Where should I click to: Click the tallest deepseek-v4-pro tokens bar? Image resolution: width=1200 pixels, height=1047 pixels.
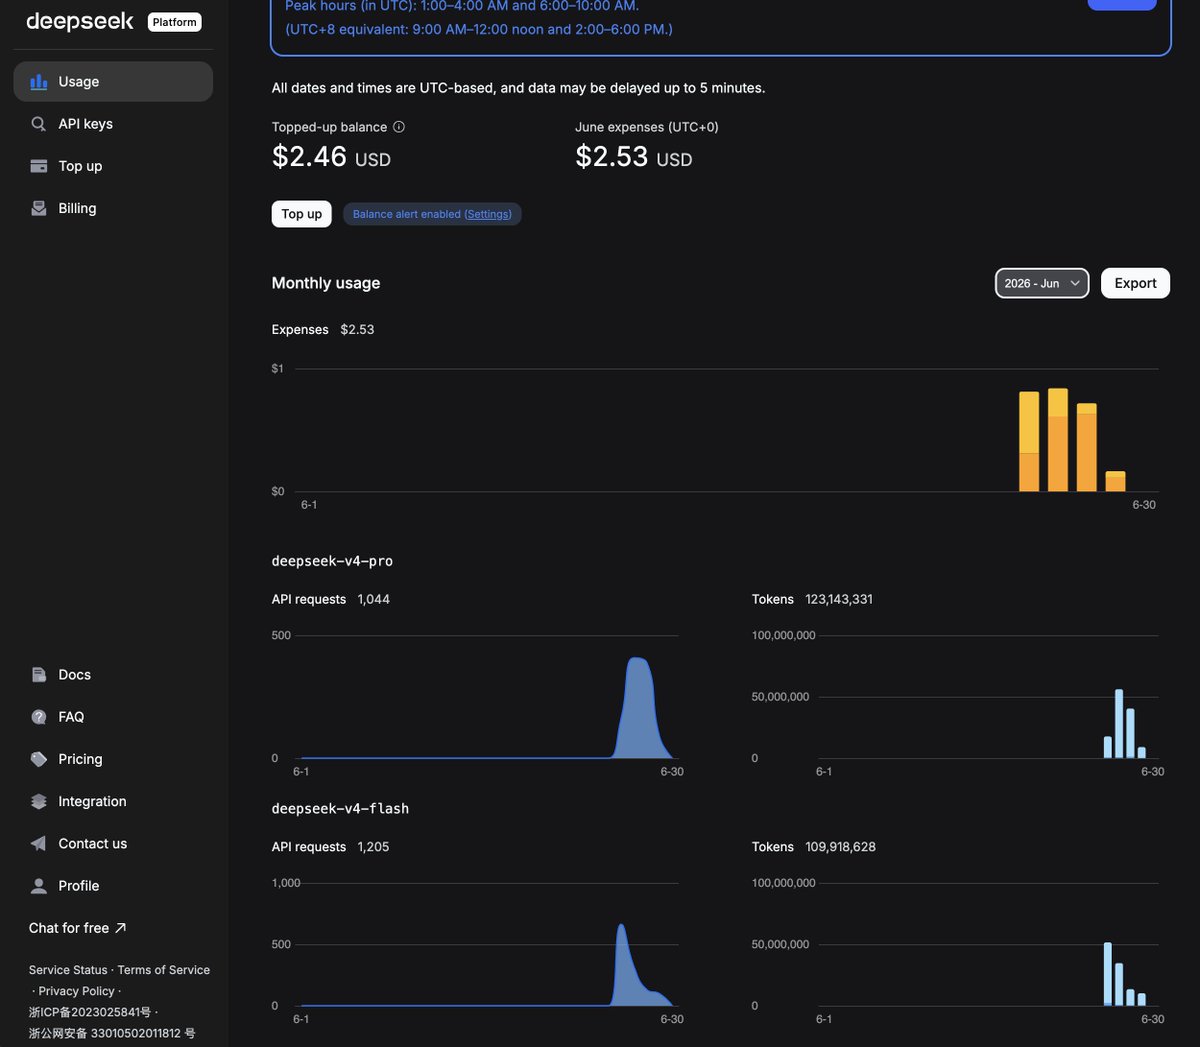(x=1119, y=724)
